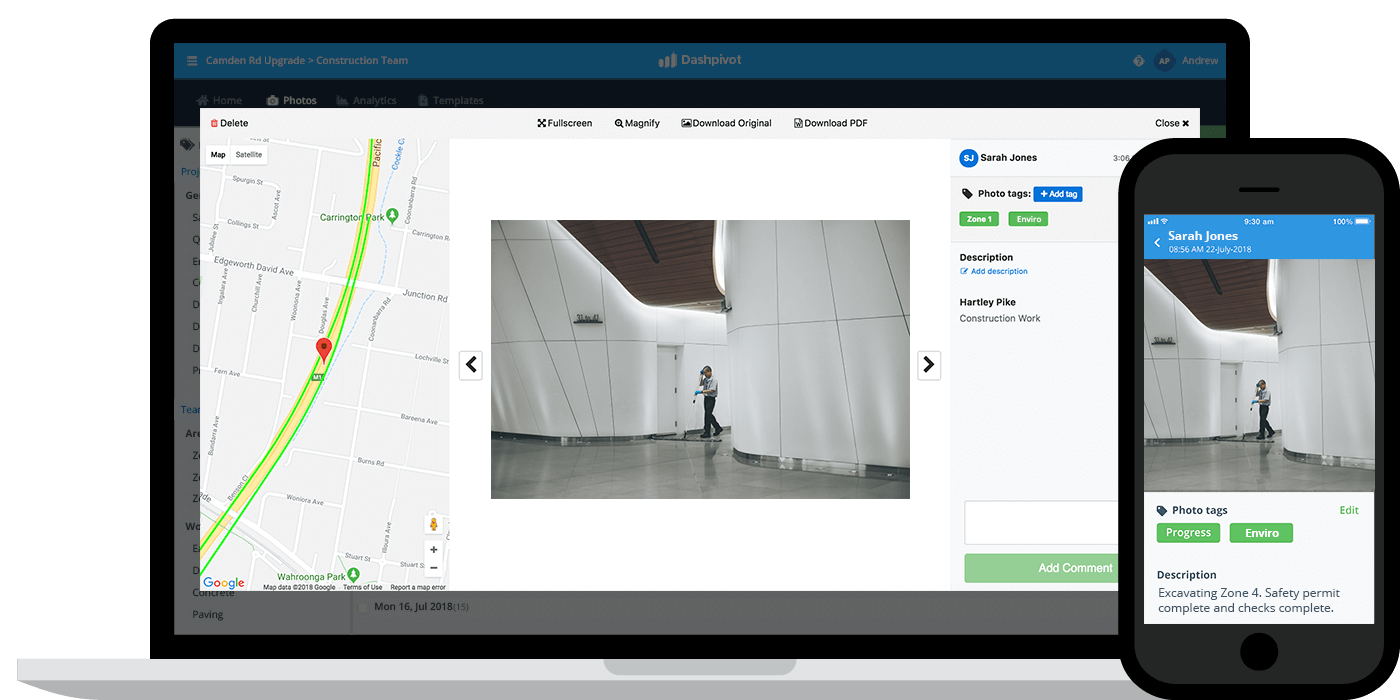Screen dimensions: 1400x700
Task: Open the Home tab
Action: (220, 101)
